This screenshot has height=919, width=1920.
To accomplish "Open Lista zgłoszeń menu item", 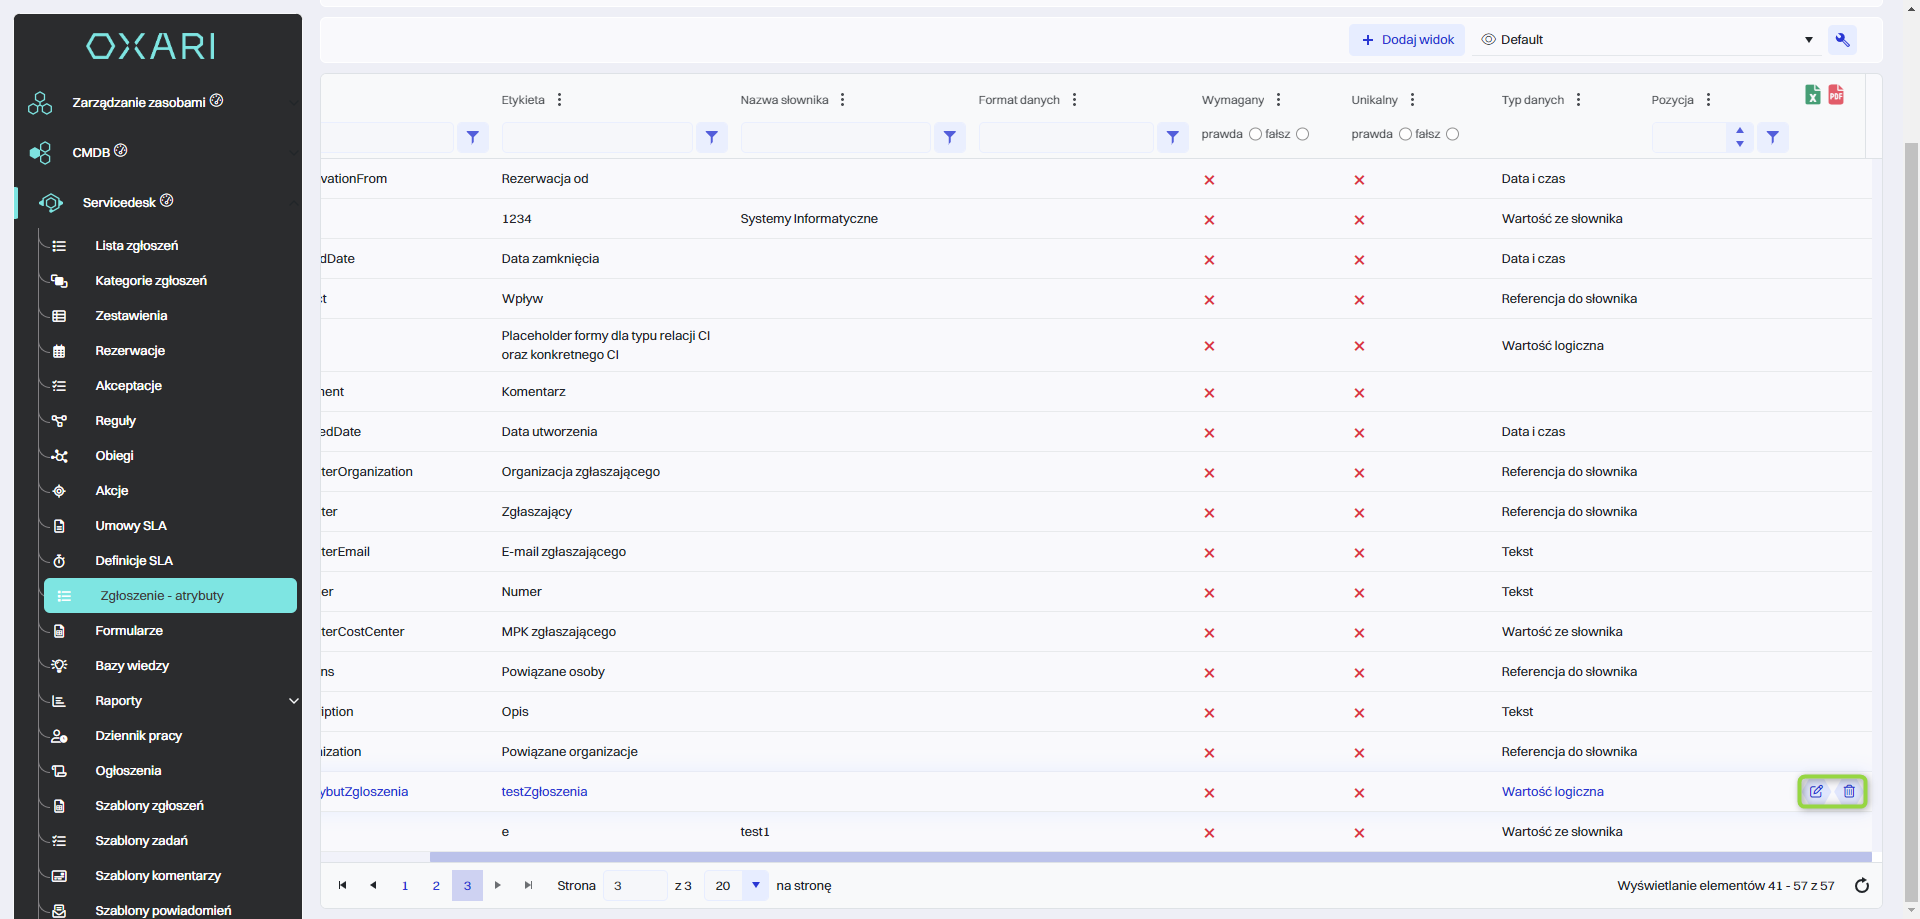I will pyautogui.click(x=136, y=246).
